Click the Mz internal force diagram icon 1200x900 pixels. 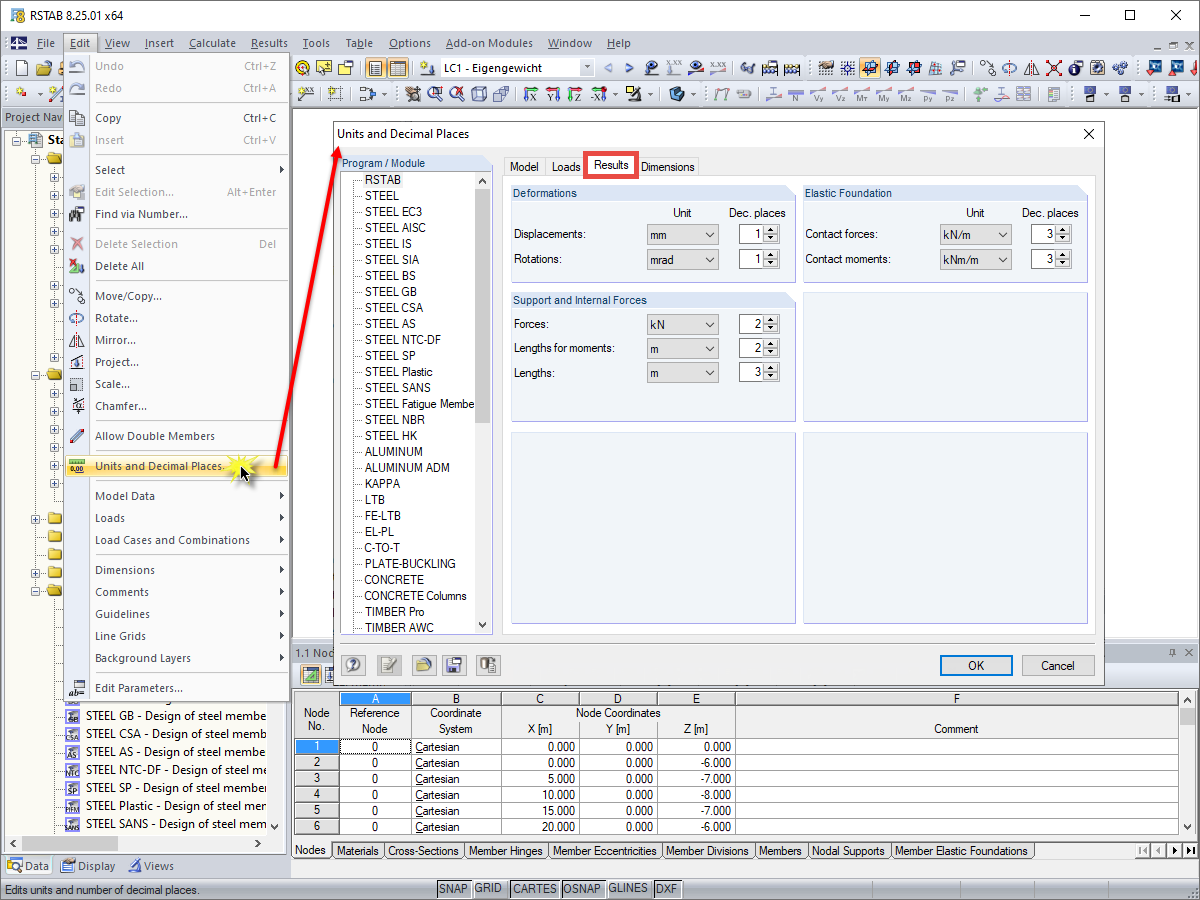click(907, 94)
